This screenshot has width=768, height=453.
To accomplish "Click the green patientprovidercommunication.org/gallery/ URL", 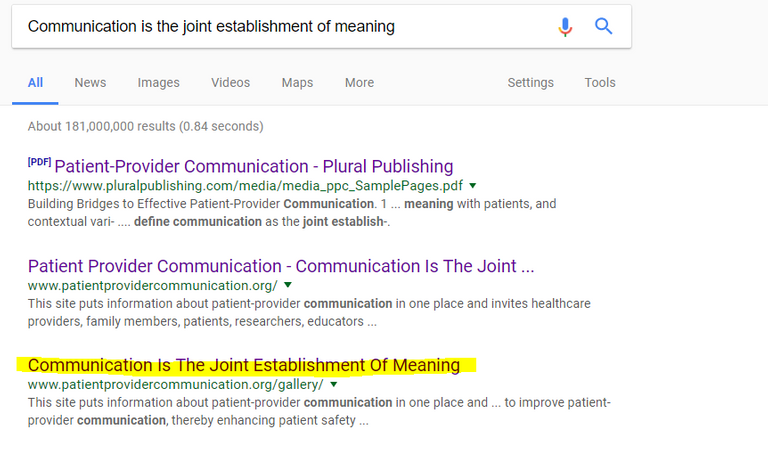I will 175,385.
